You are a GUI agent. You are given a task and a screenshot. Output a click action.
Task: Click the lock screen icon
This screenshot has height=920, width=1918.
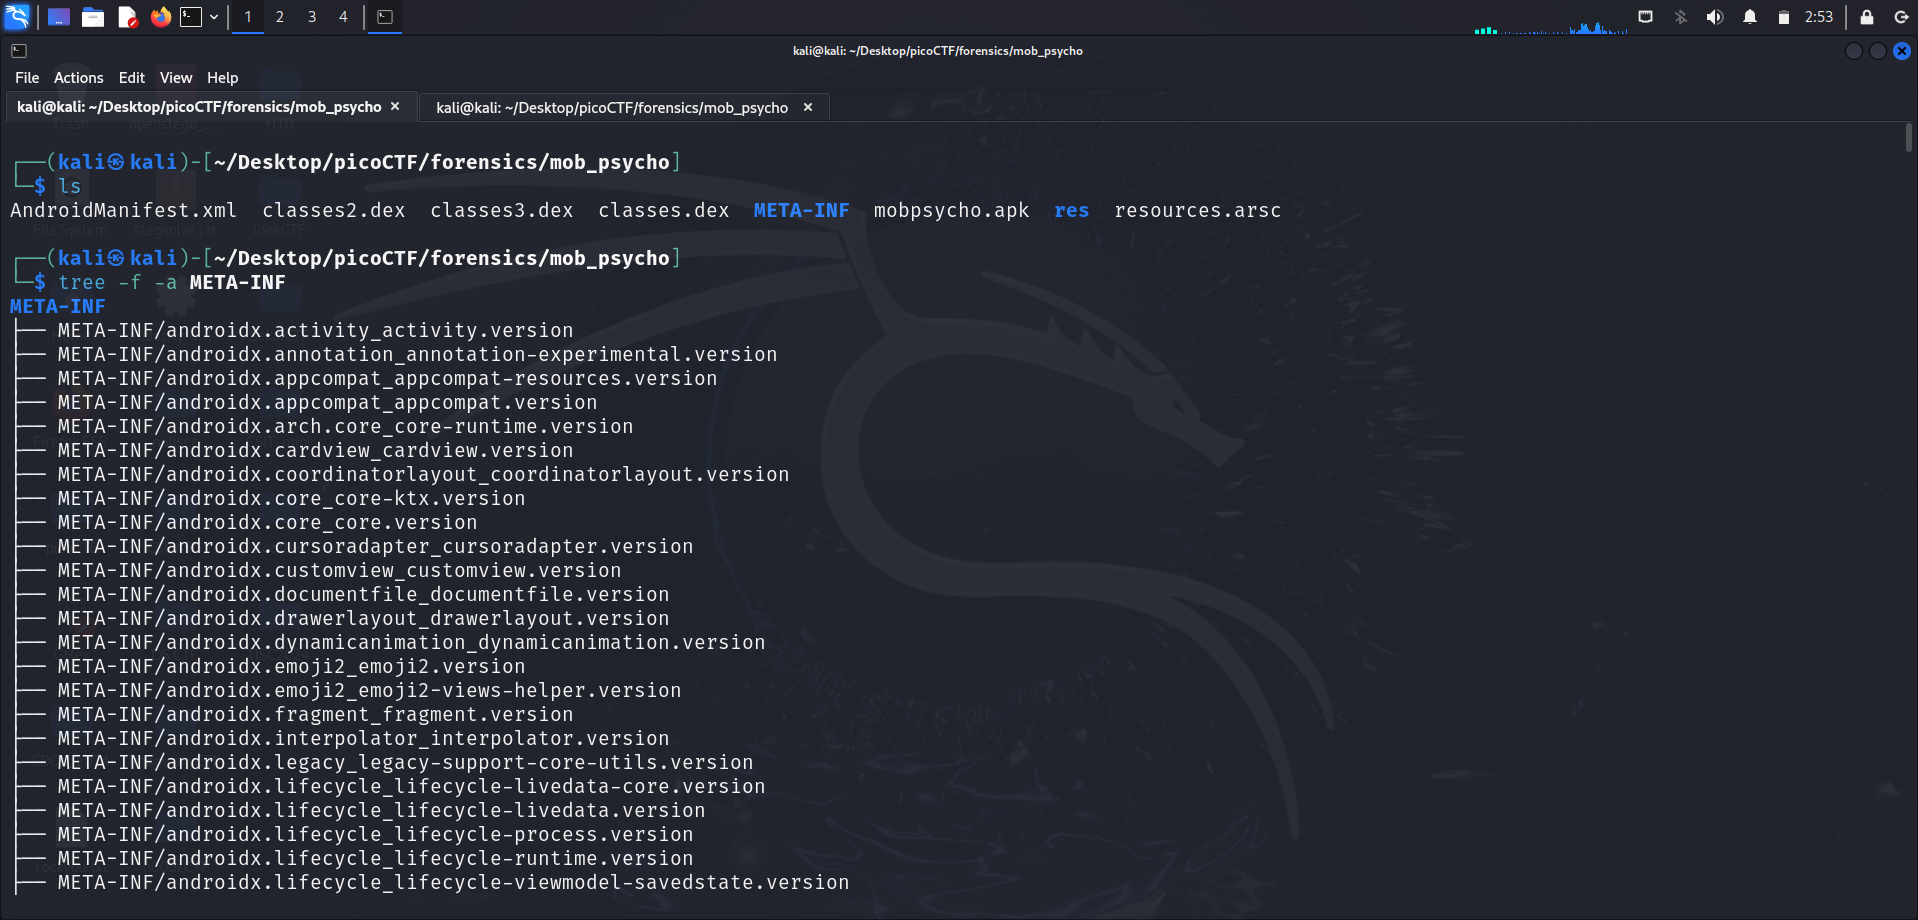point(1866,17)
